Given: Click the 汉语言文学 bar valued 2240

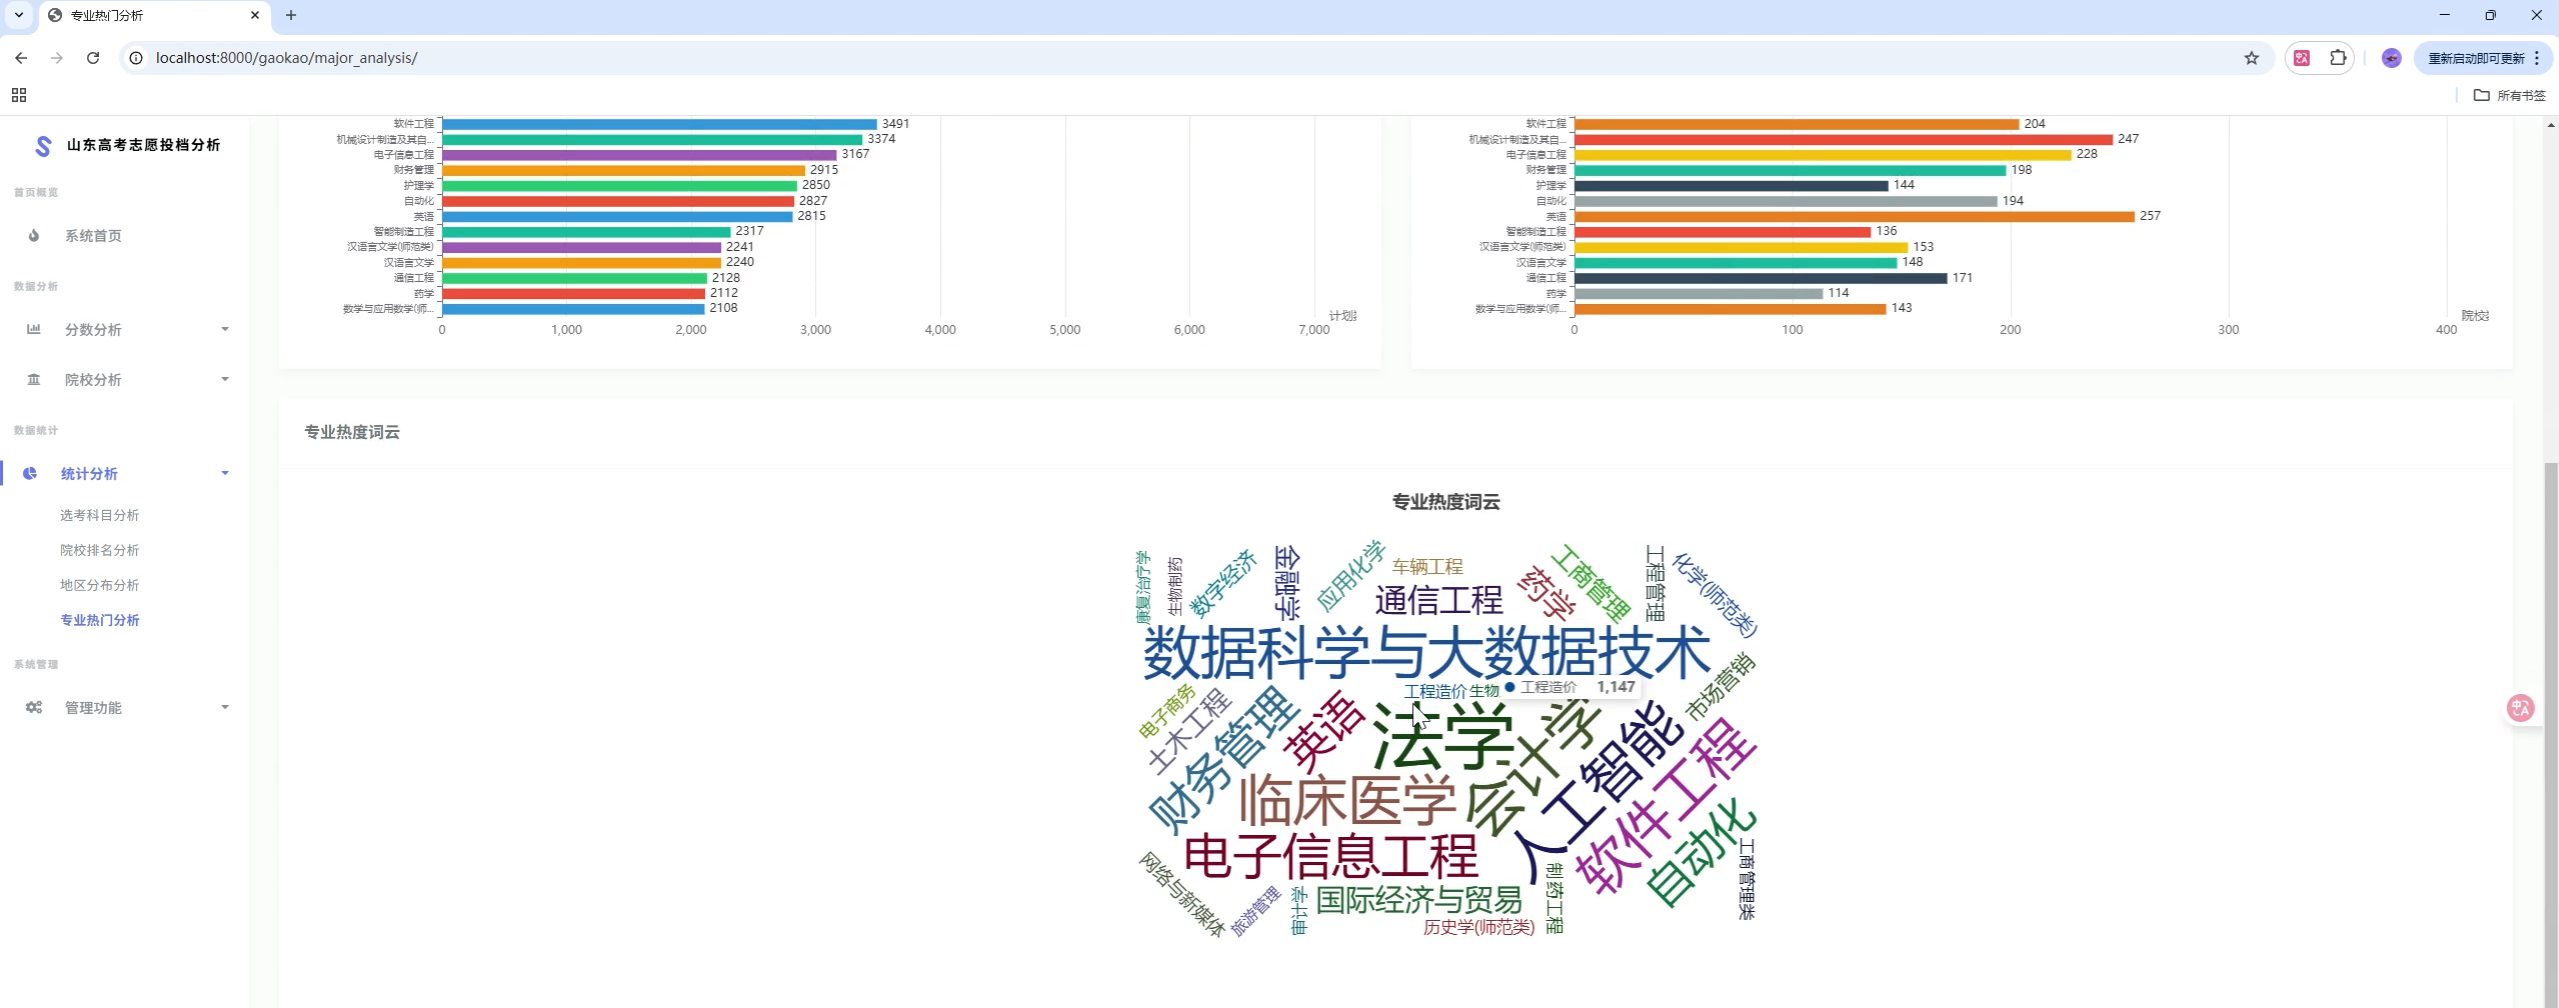Looking at the screenshot, I should tap(582, 263).
